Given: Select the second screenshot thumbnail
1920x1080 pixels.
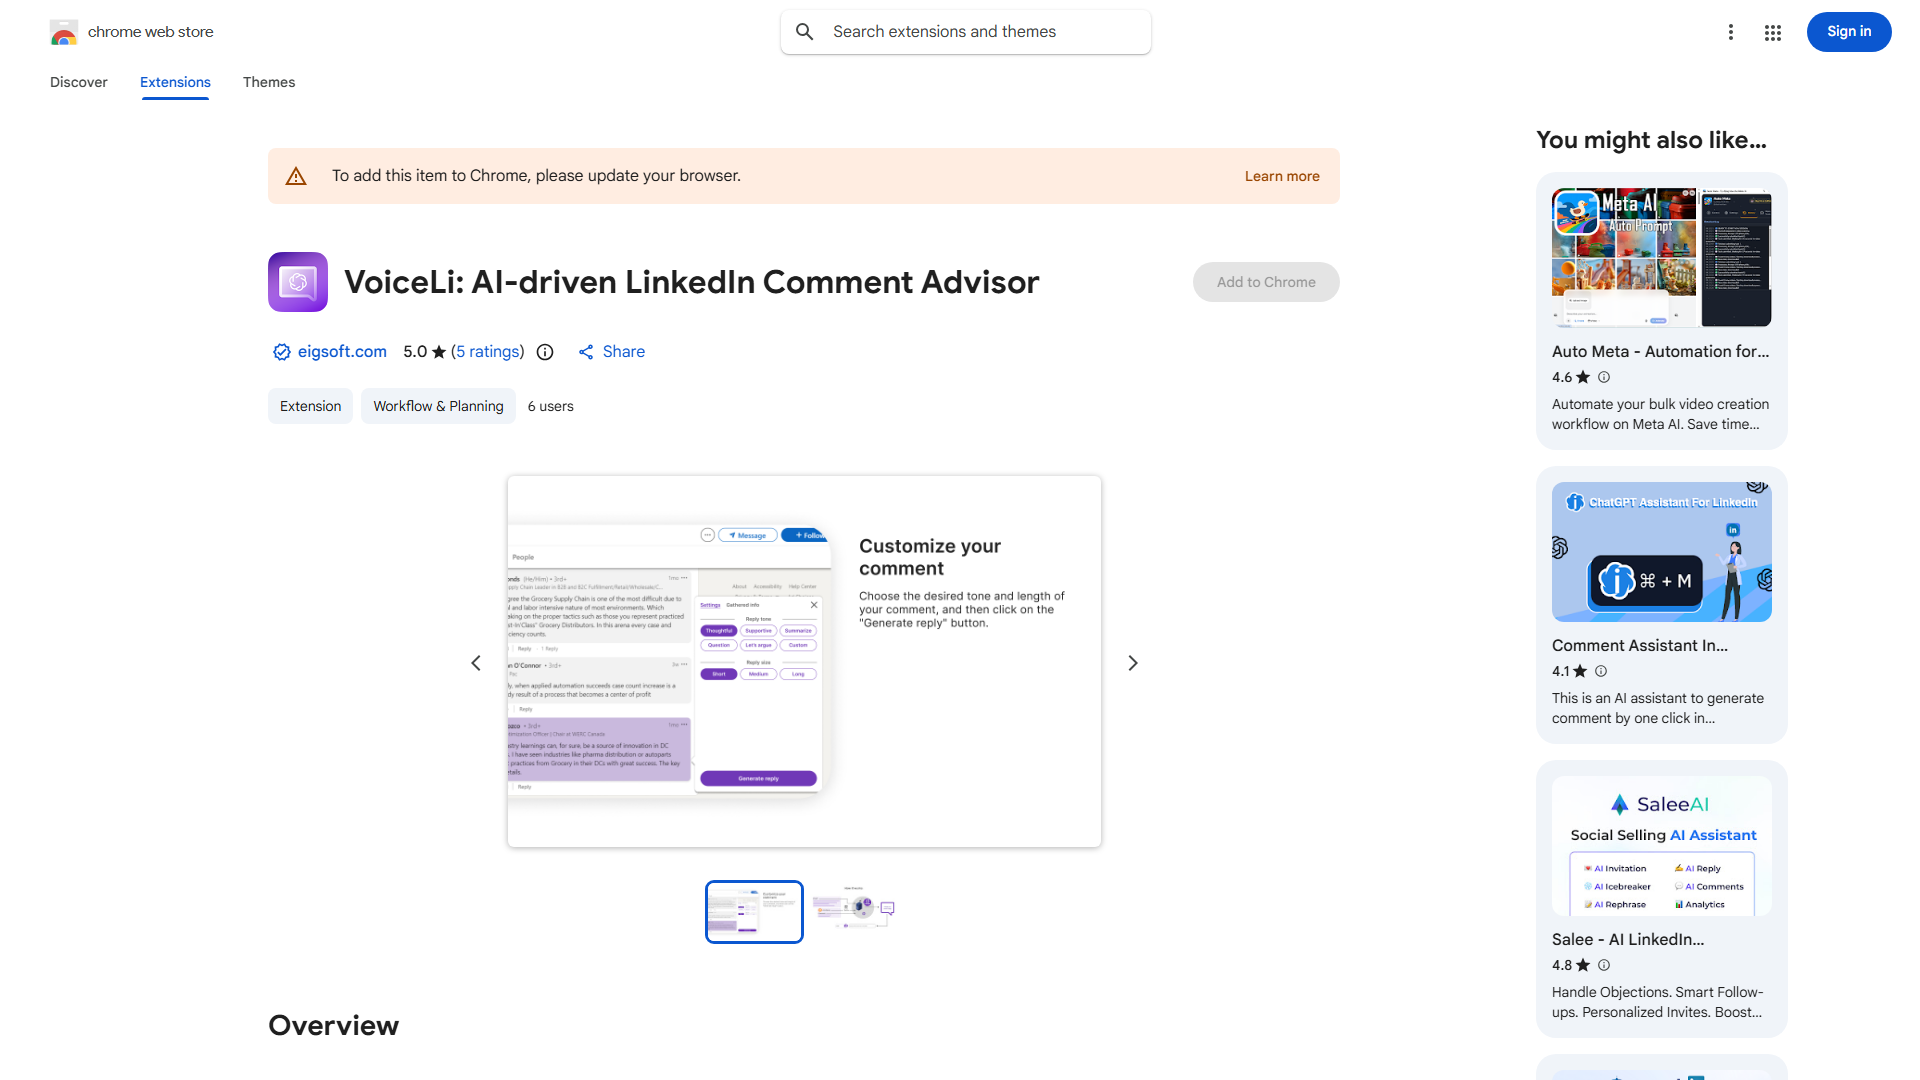Looking at the screenshot, I should [853, 911].
